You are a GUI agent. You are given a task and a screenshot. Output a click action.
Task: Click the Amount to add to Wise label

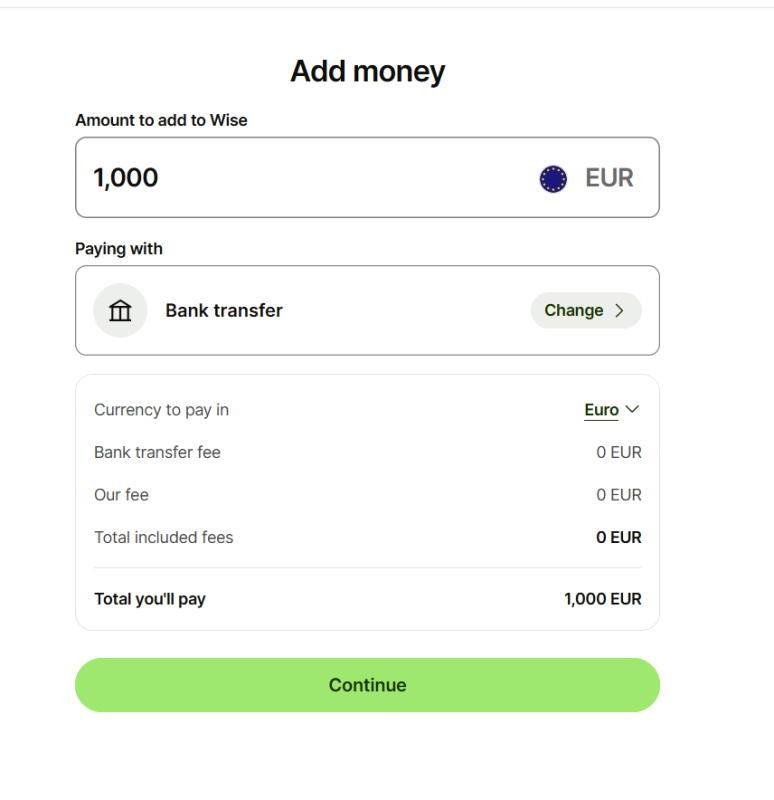click(161, 120)
